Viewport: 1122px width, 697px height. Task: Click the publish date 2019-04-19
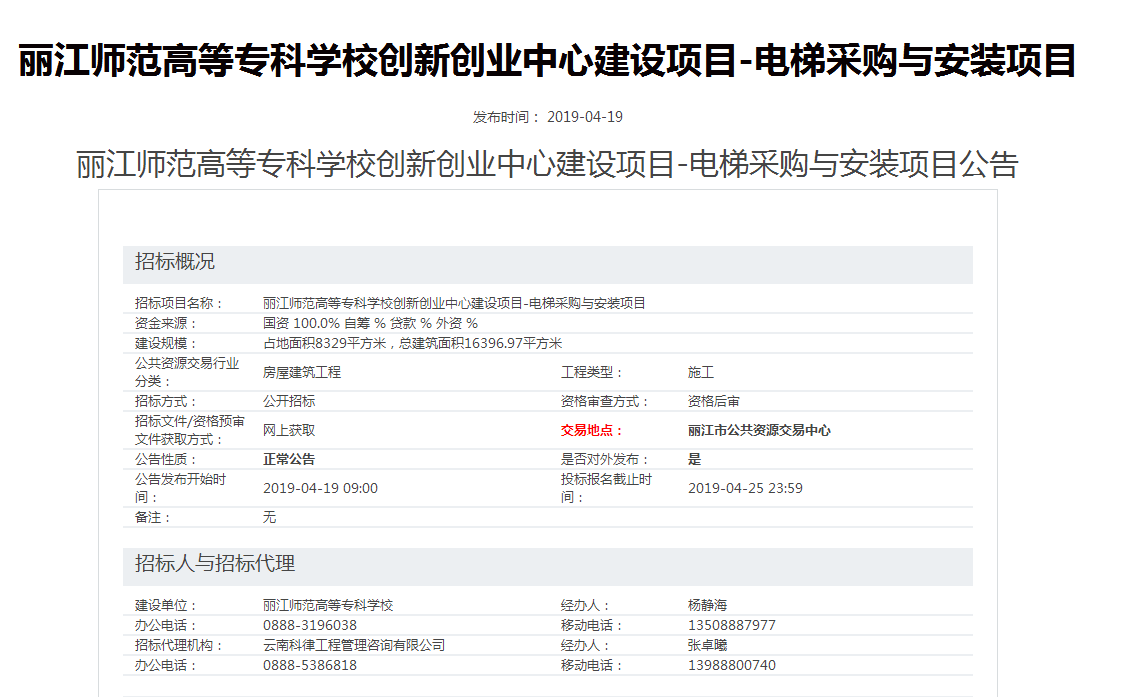[x=584, y=117]
